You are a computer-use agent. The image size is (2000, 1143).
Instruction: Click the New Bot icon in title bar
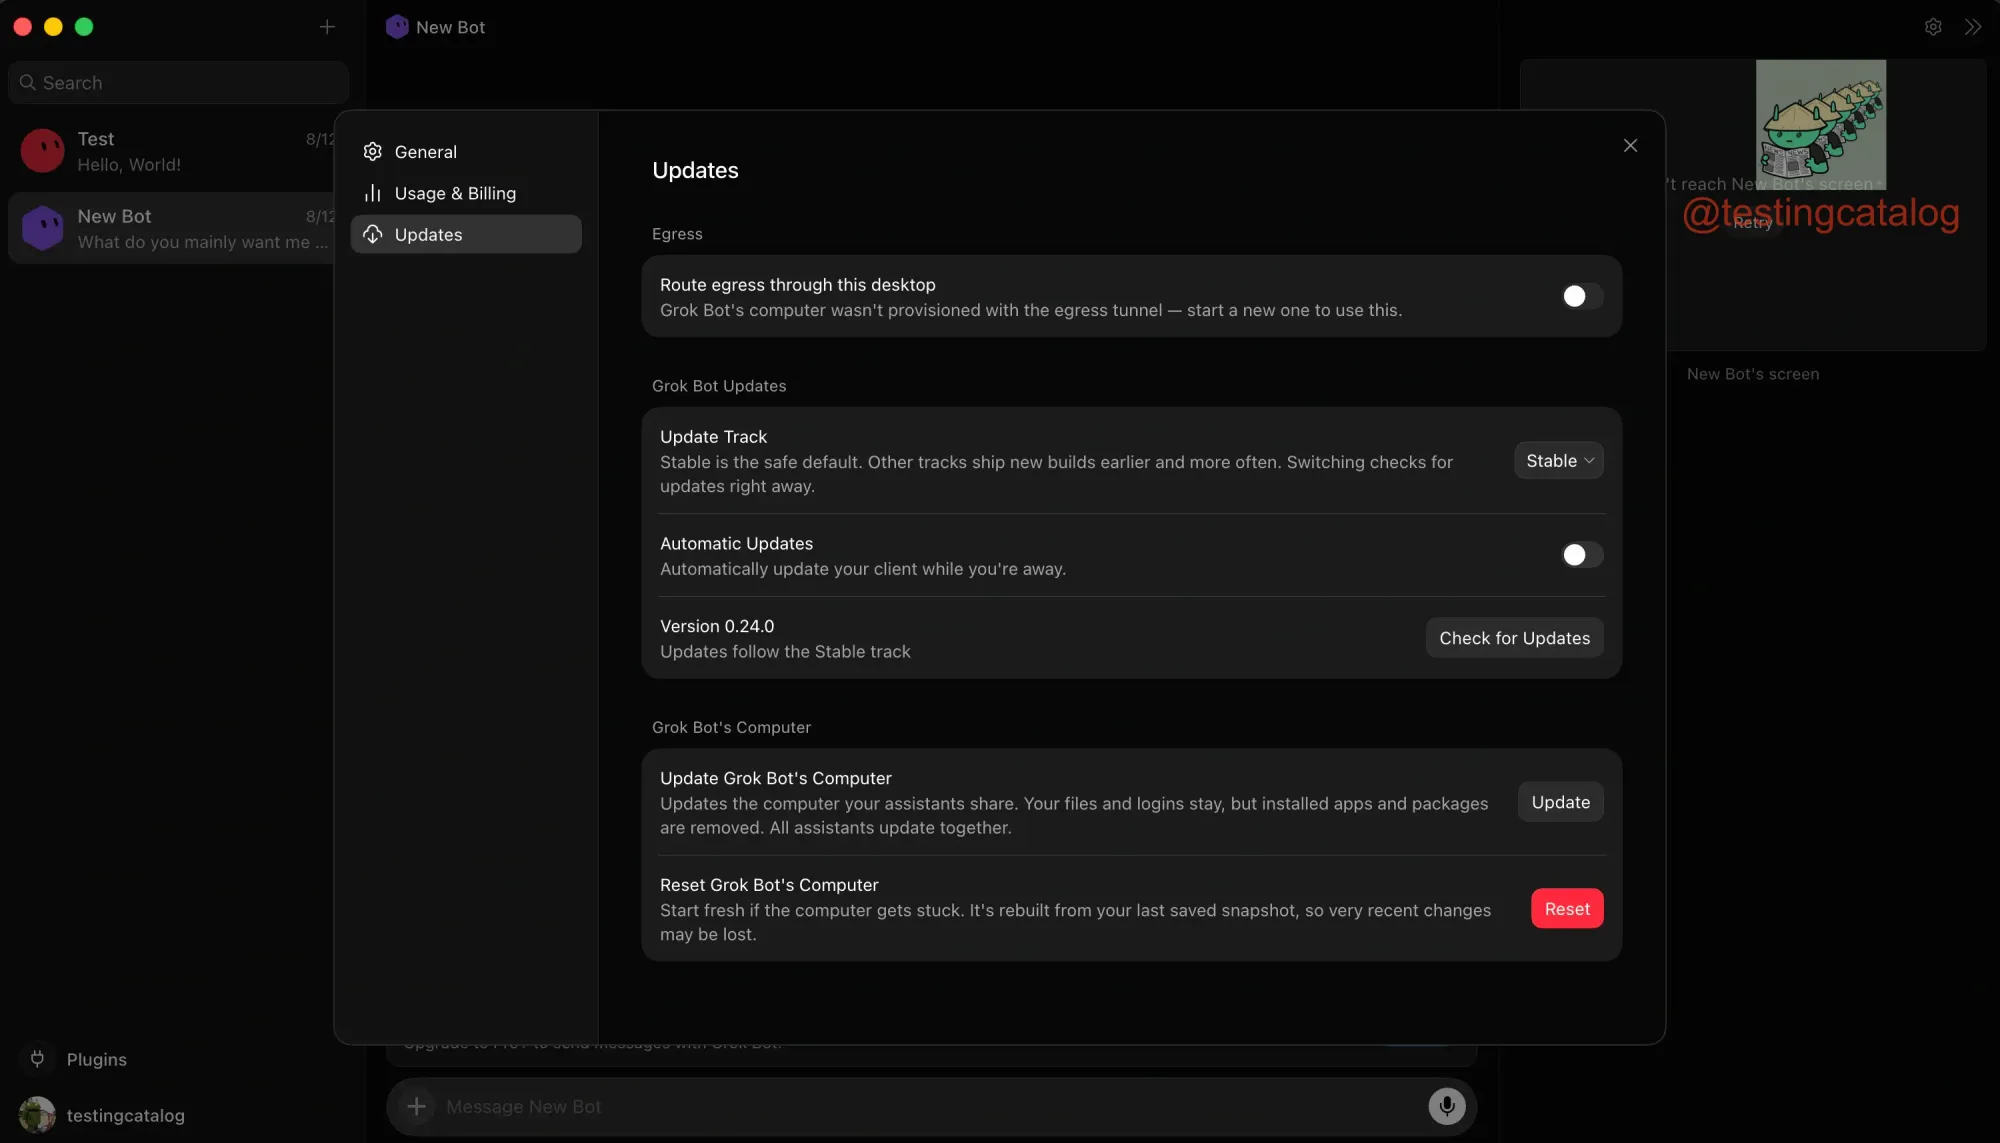tap(397, 27)
